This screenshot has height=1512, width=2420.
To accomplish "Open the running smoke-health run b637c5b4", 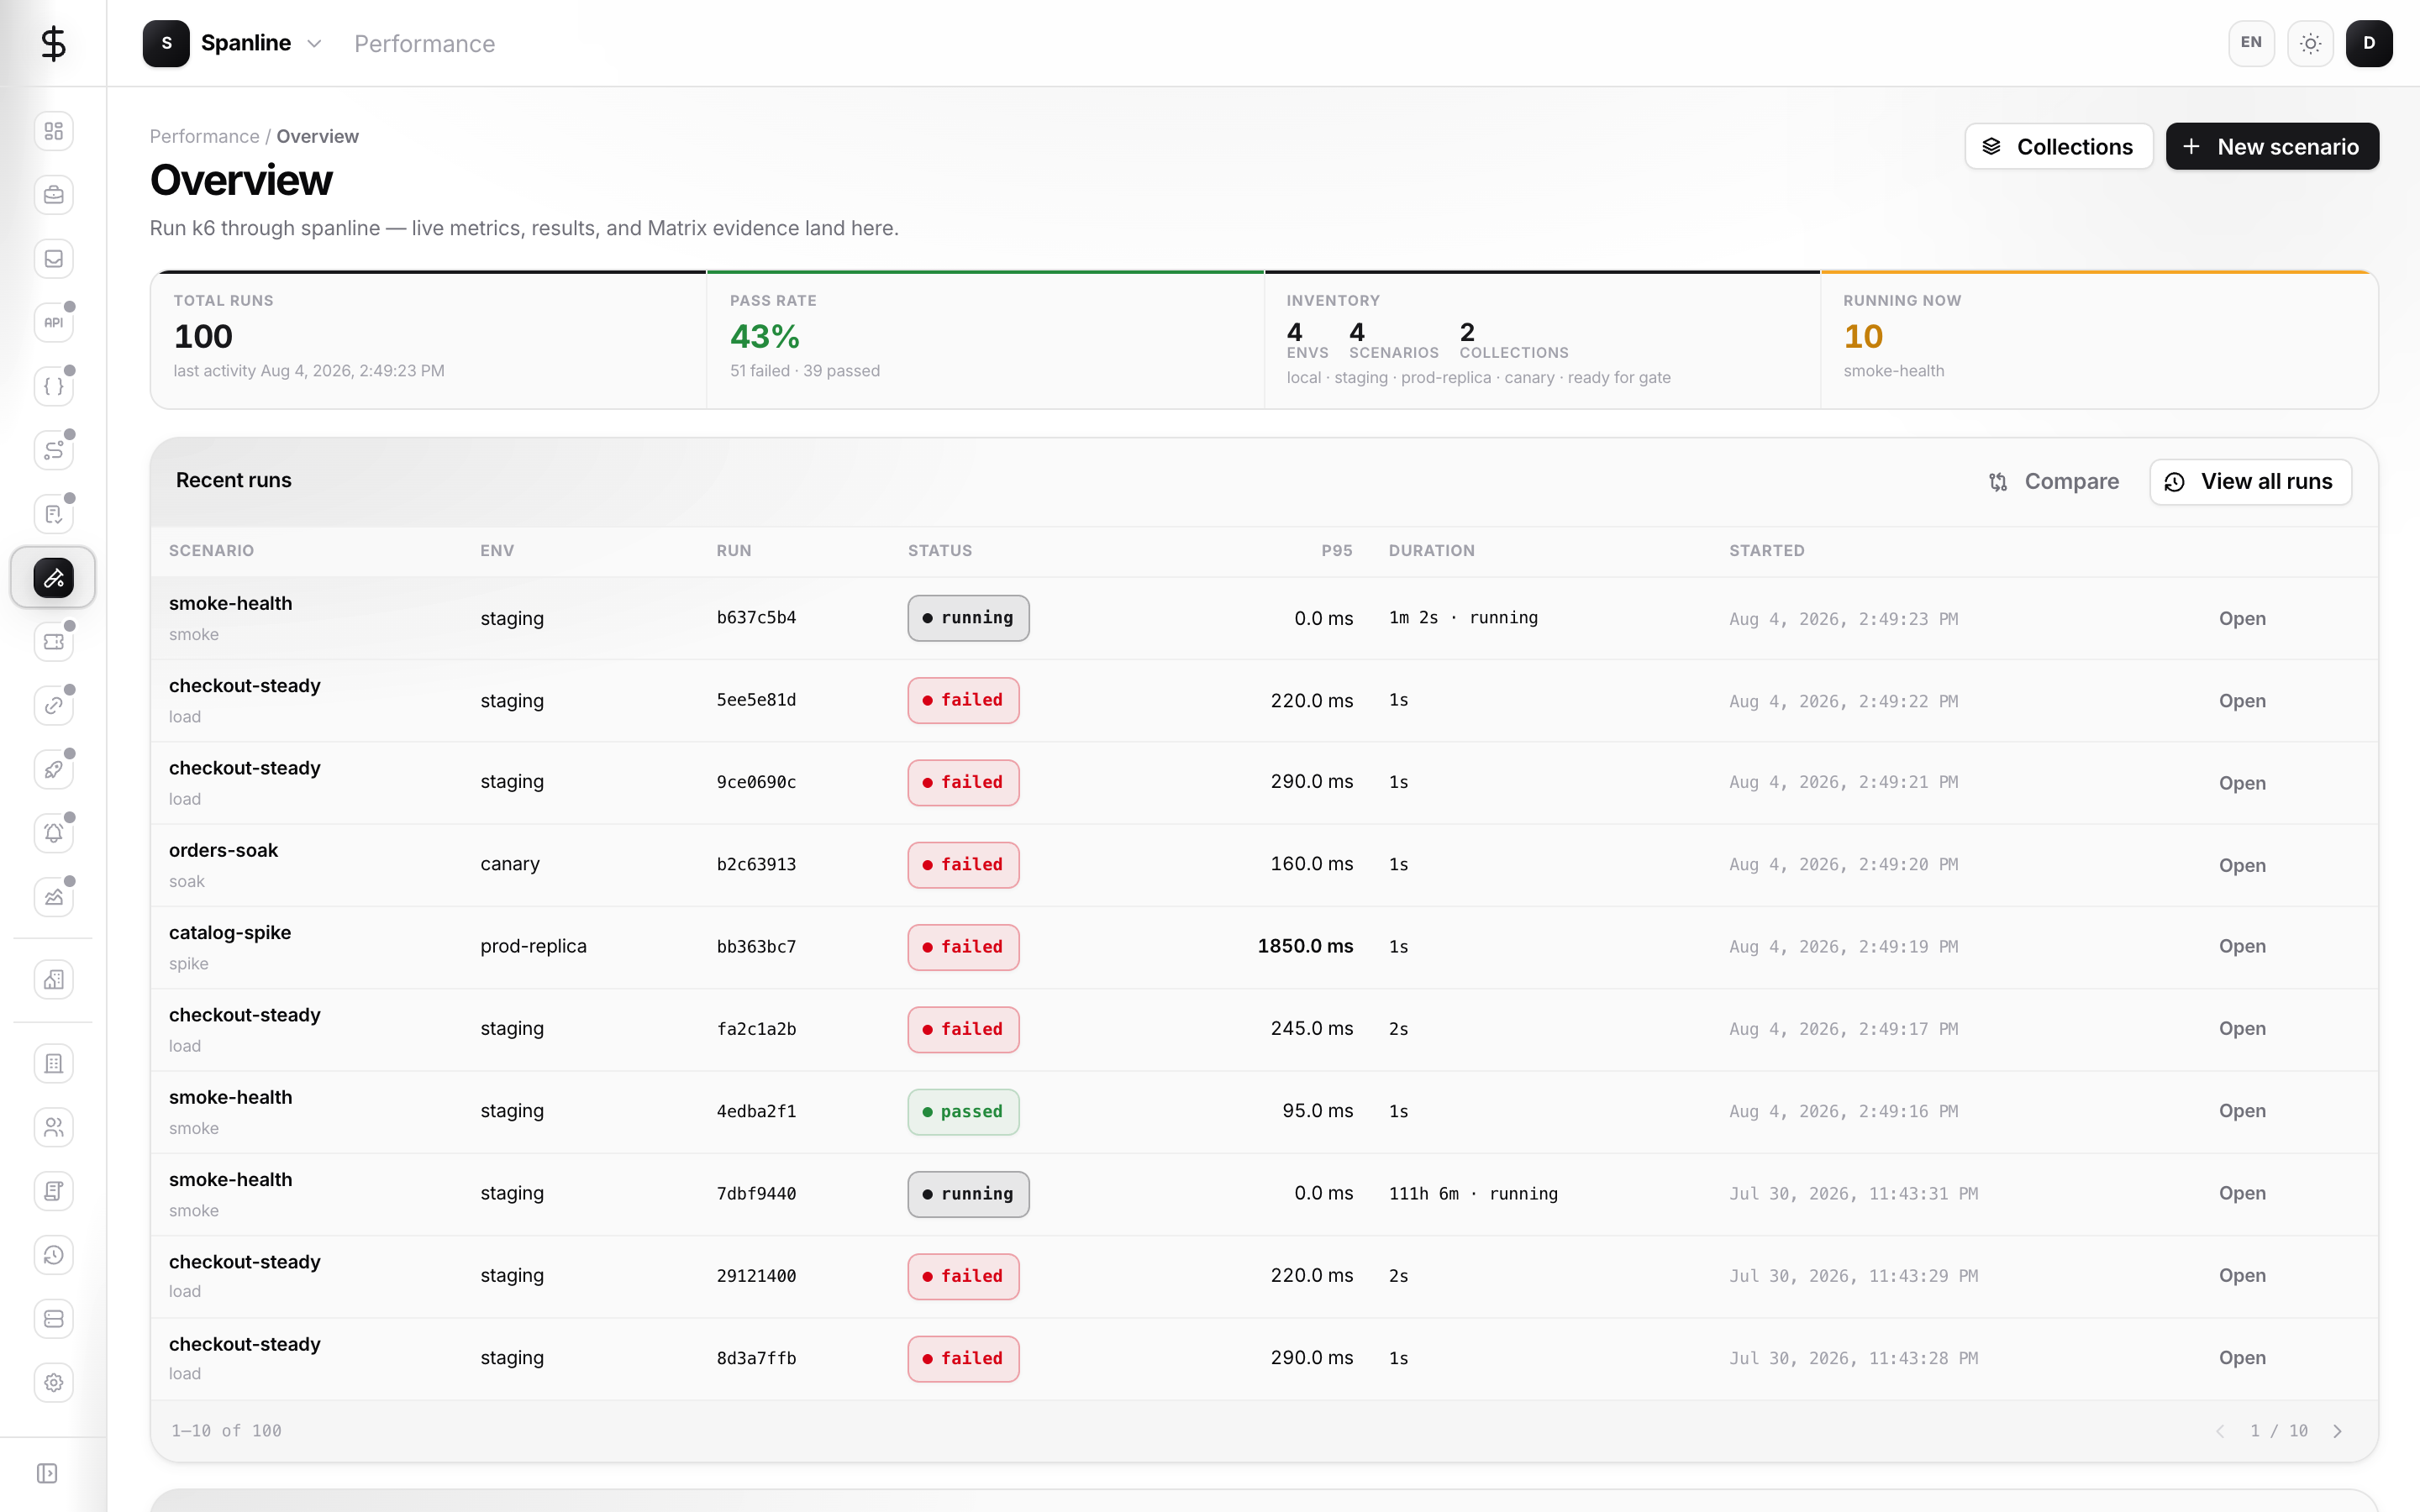I will coord(2242,618).
